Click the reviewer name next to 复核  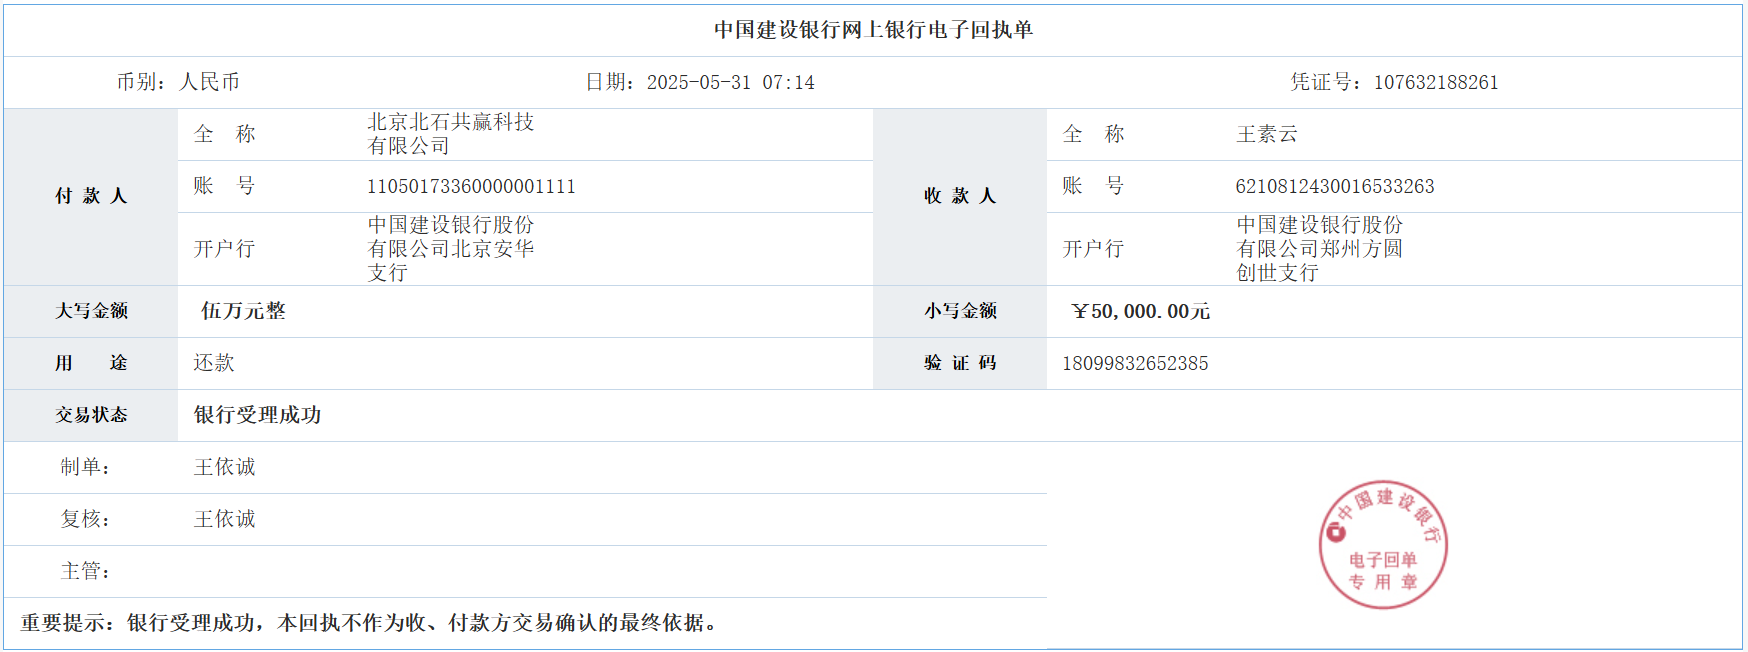(x=224, y=519)
